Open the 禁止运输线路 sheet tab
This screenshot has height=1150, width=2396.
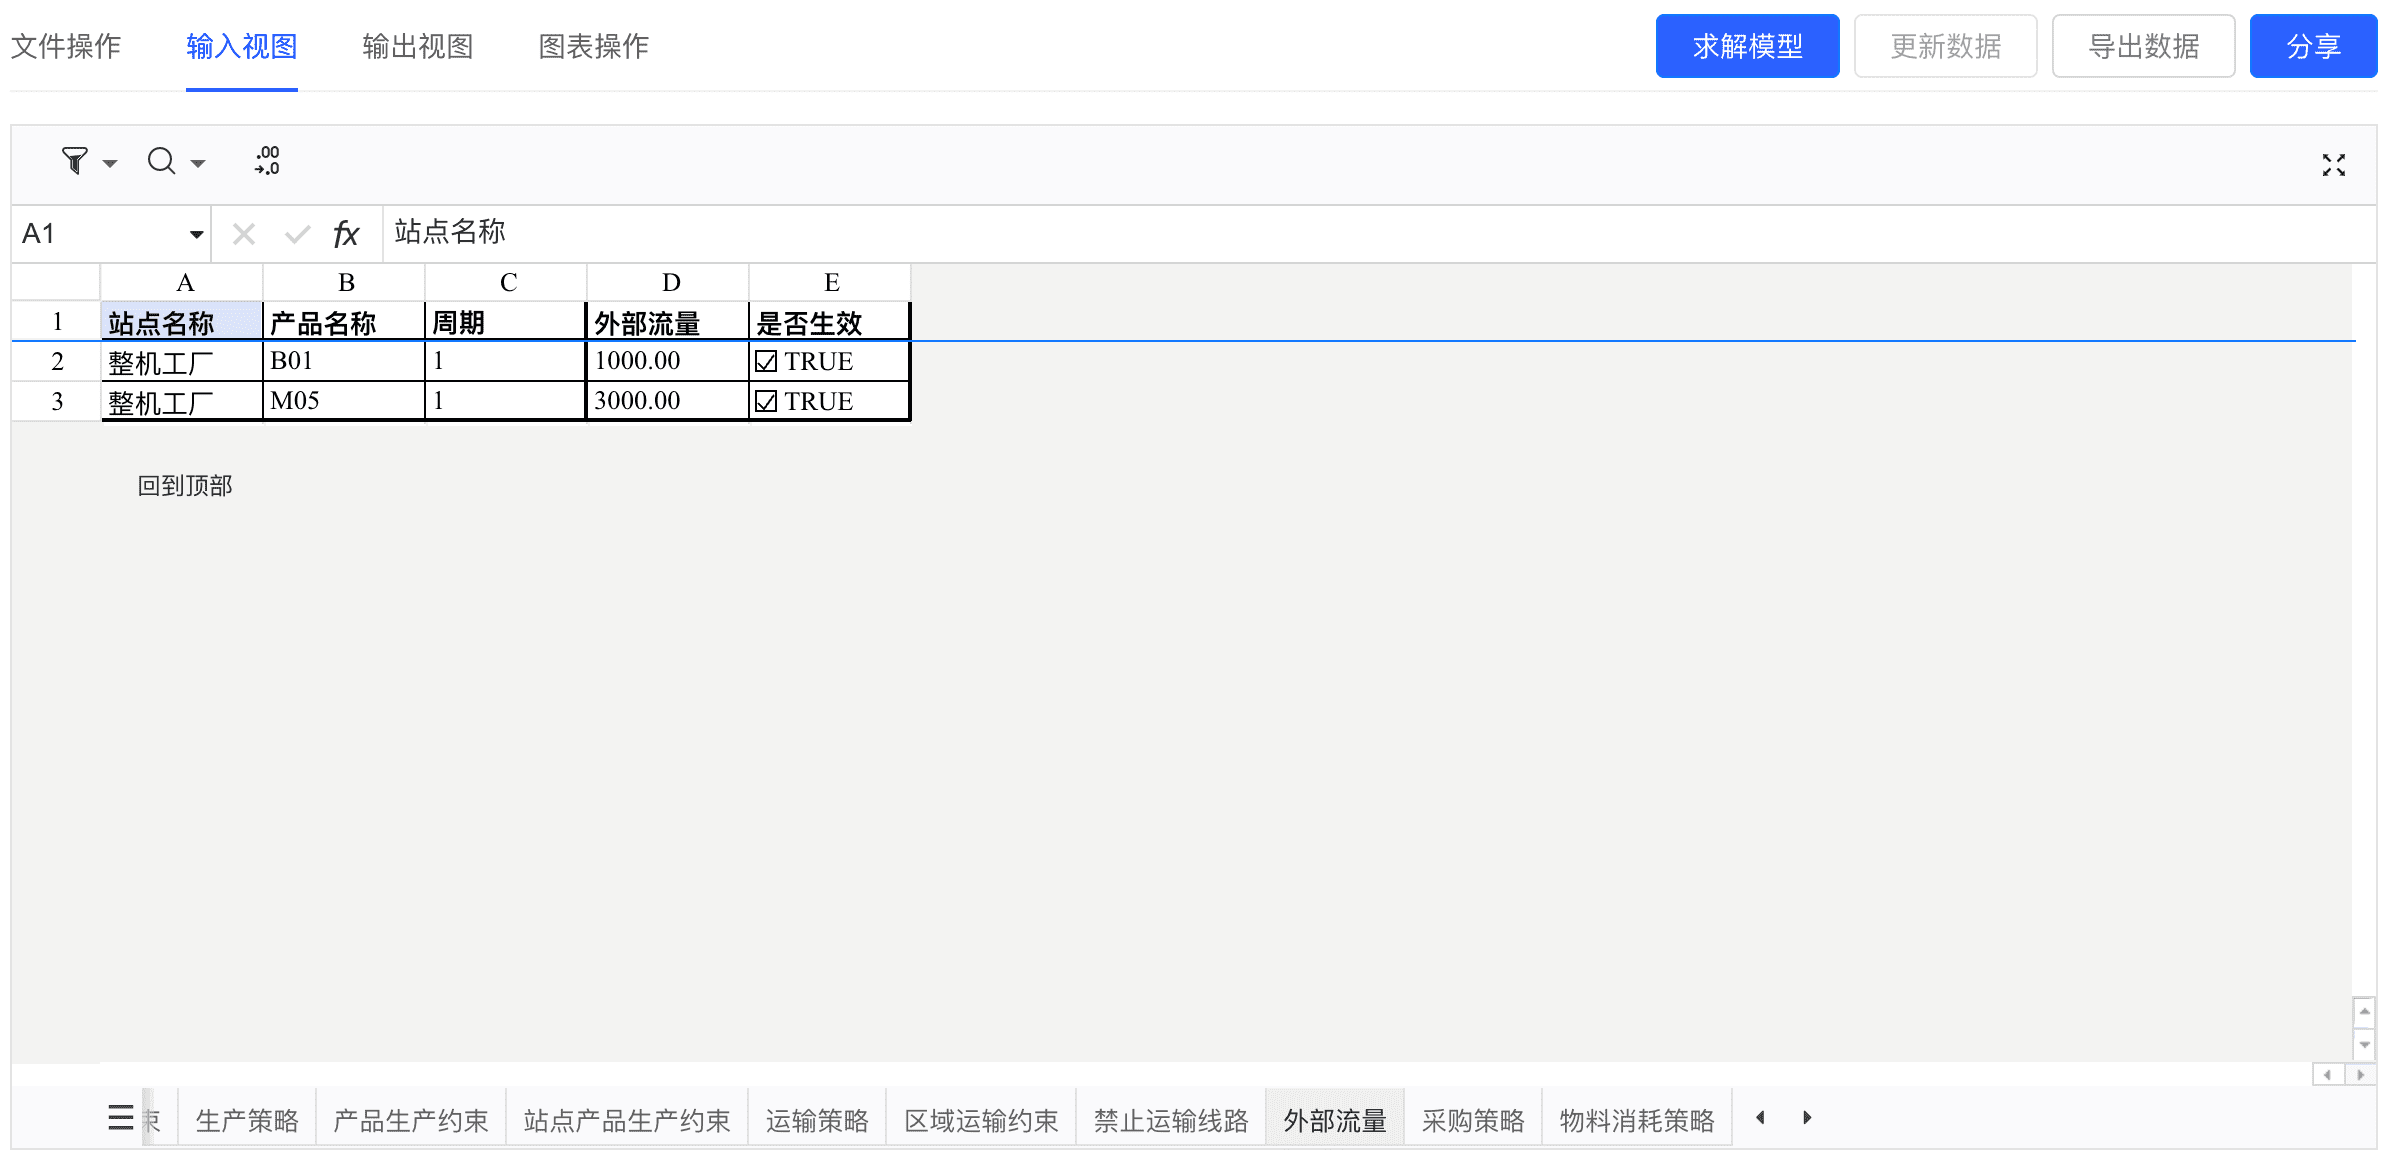1171,1120
